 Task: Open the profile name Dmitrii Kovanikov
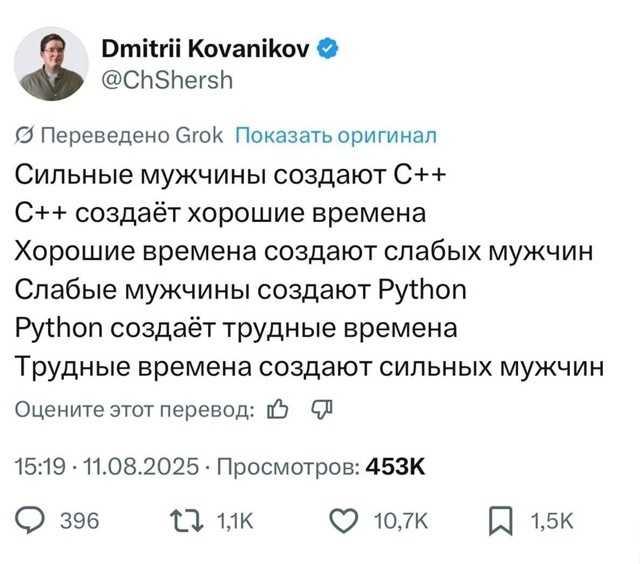click(207, 48)
